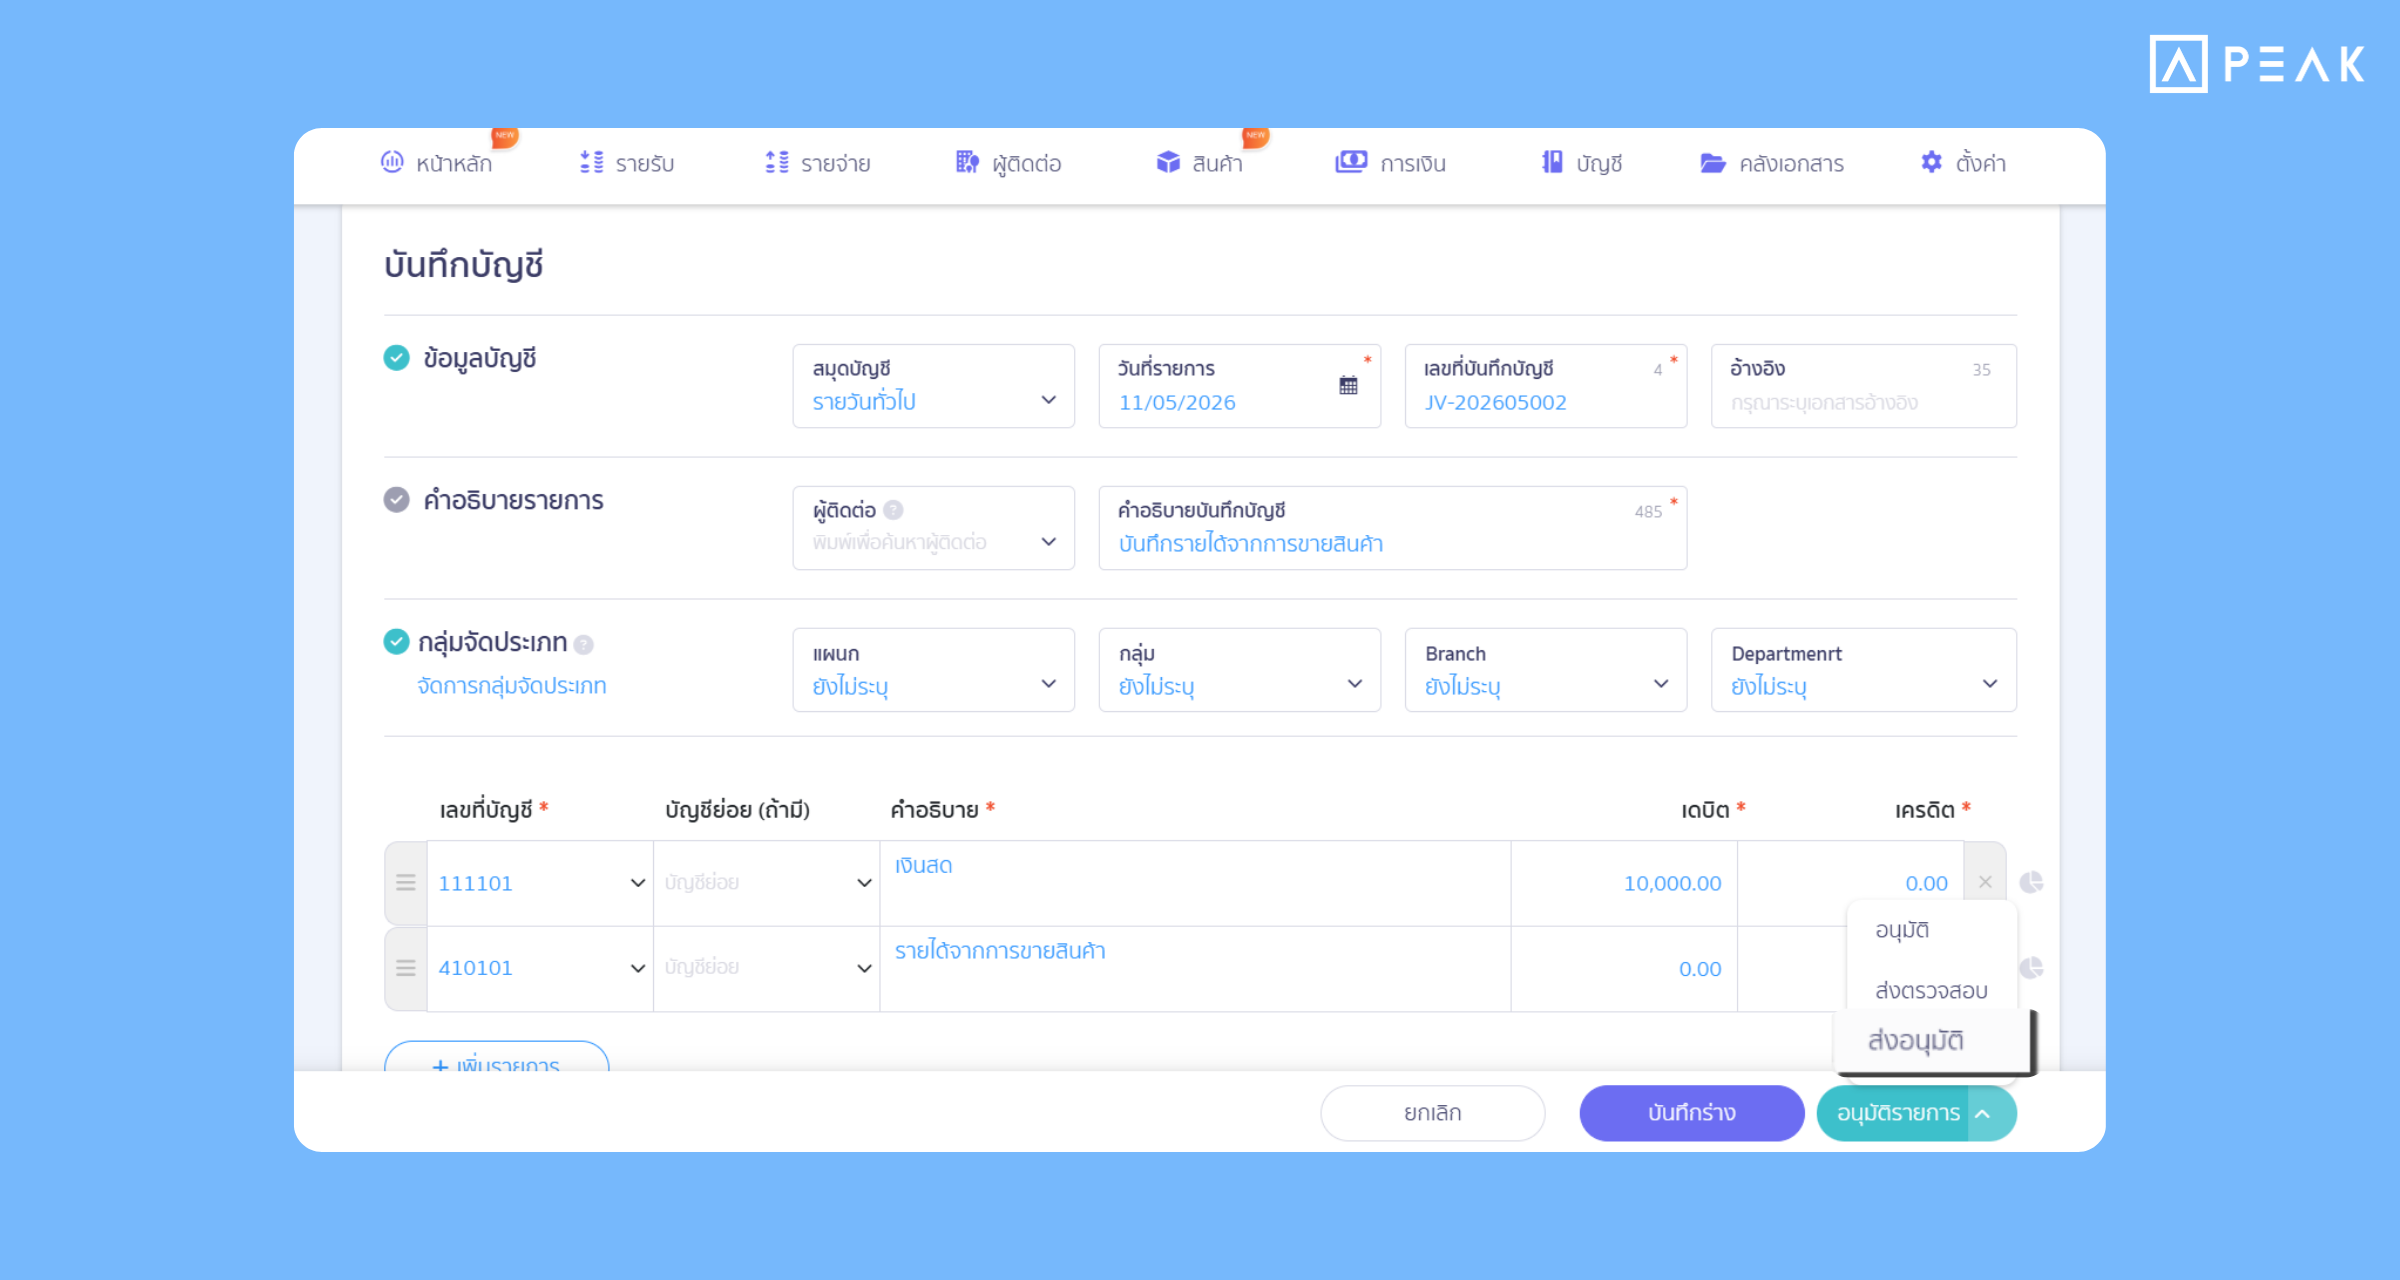Click the ยกเลิก button
The width and height of the screenshot is (2400, 1280).
(x=1432, y=1113)
